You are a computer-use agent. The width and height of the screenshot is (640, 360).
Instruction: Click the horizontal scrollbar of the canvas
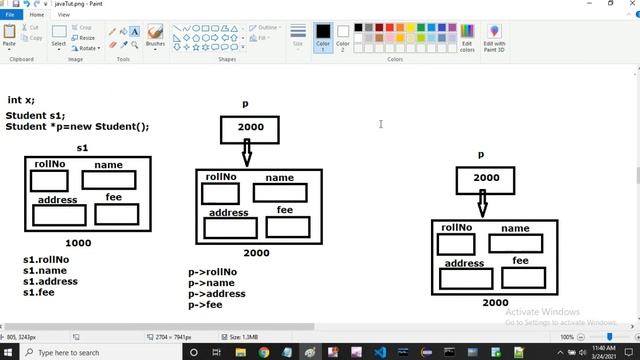(159, 327)
